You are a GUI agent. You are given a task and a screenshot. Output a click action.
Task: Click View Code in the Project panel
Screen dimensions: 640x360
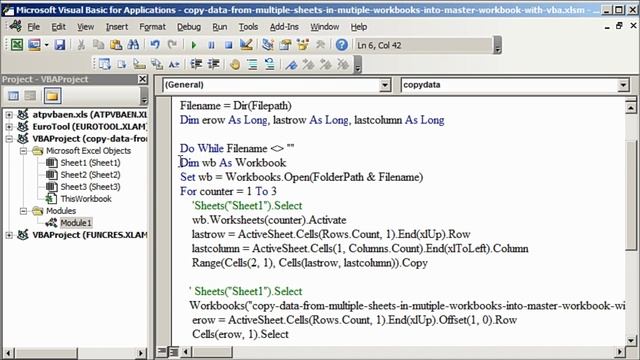pyautogui.click(x=13, y=96)
